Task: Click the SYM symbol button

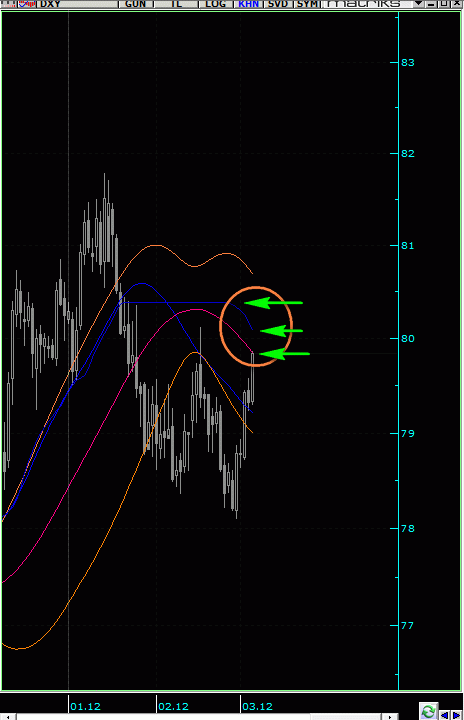Action: [307, 4]
